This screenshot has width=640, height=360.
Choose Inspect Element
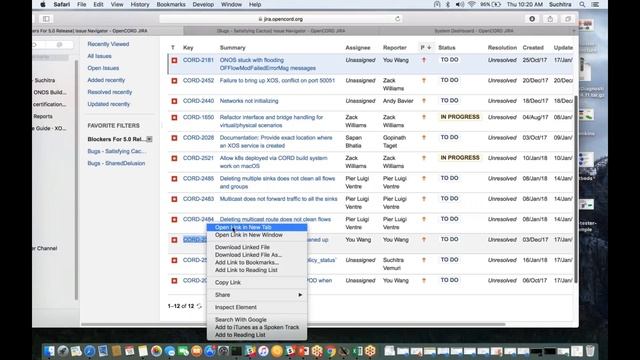coord(257,307)
